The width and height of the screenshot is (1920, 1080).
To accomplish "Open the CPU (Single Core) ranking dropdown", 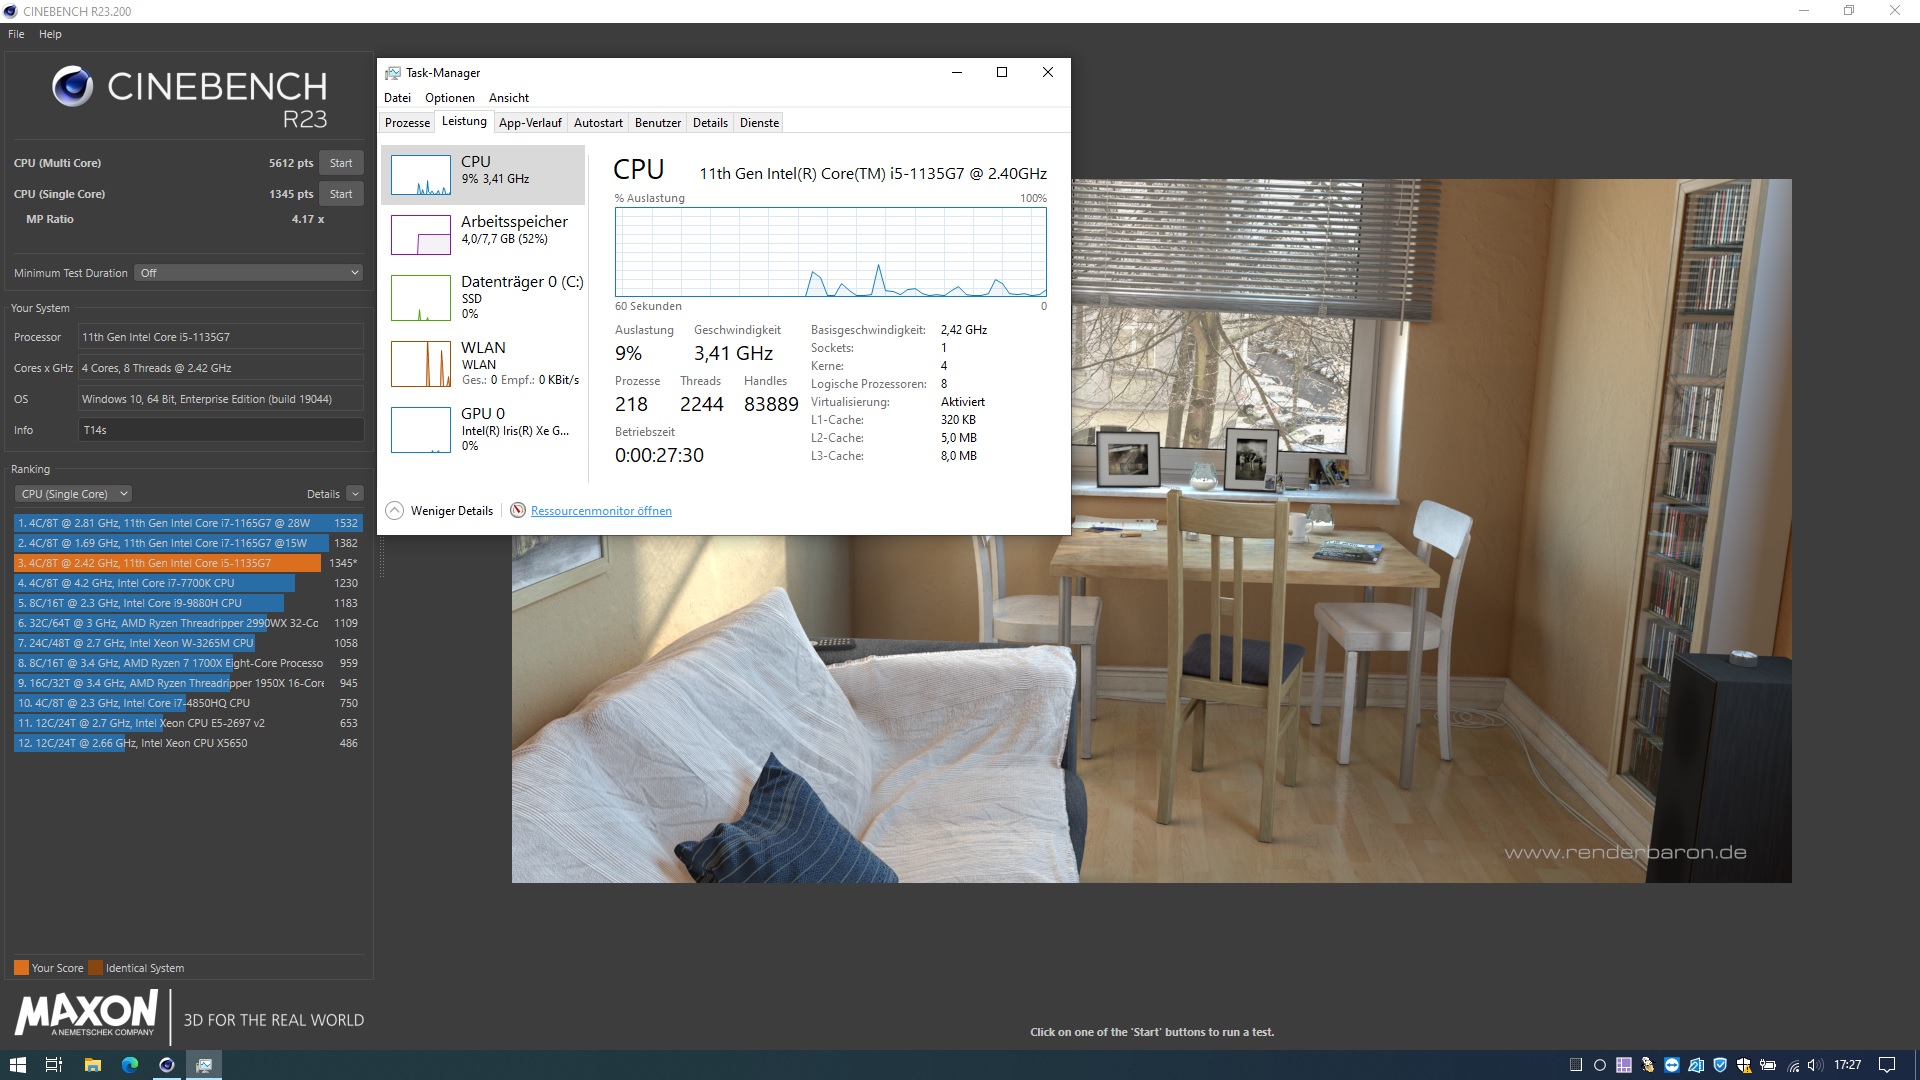I will [73, 494].
